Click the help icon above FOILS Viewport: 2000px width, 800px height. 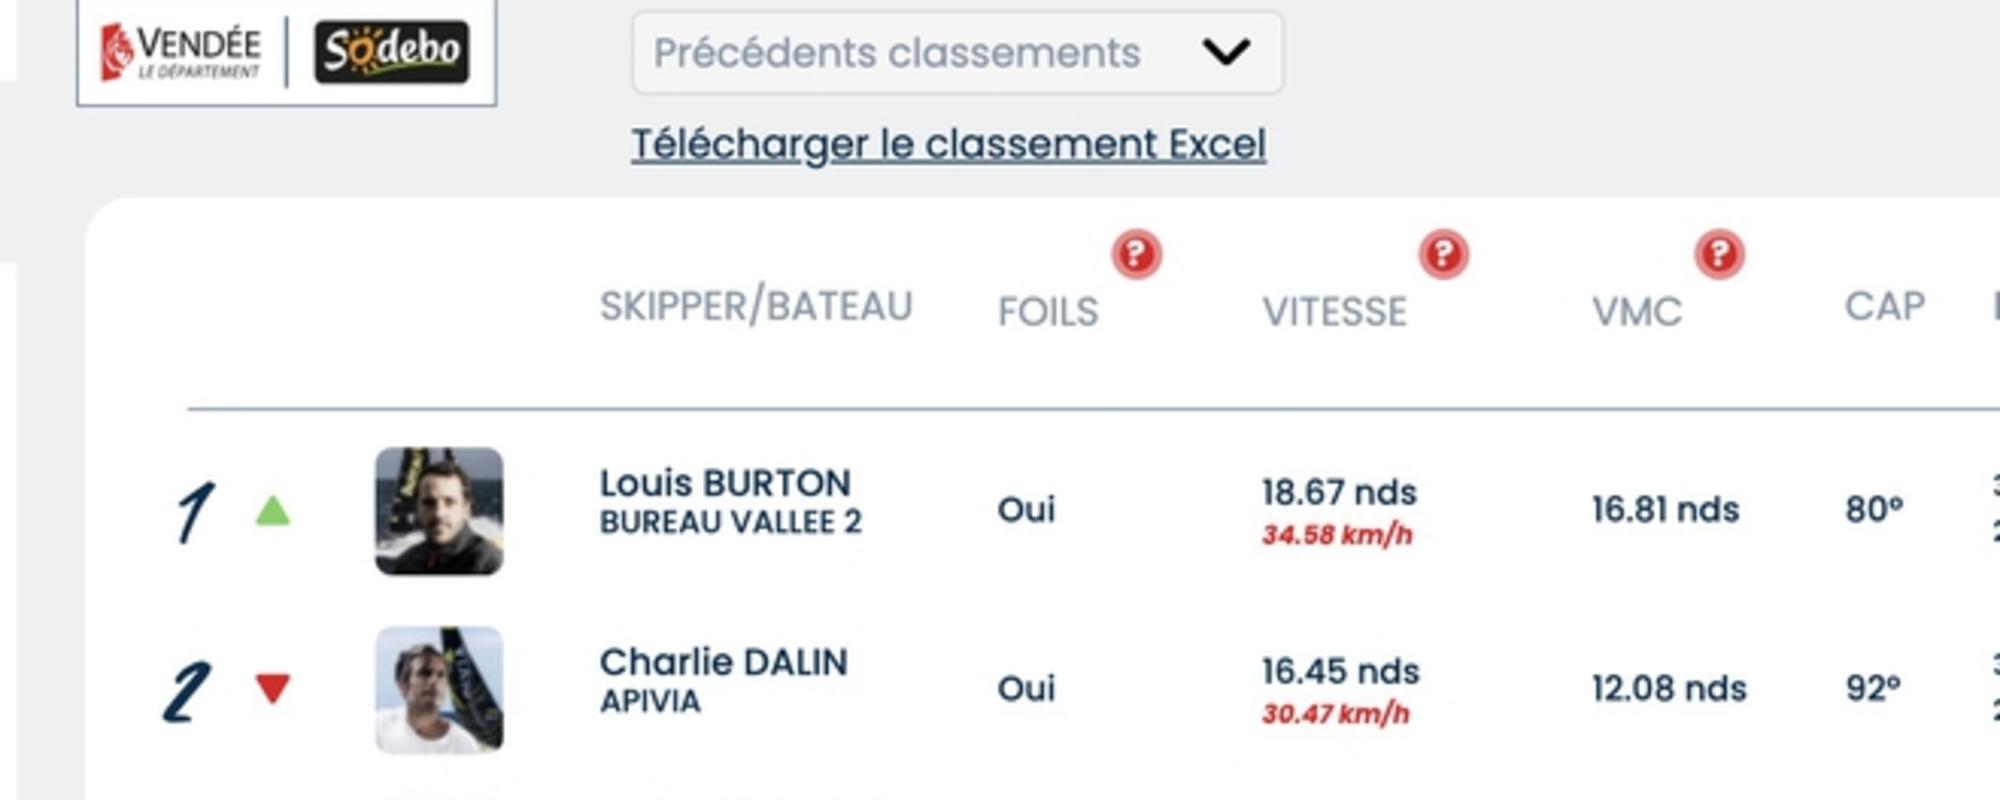[x=1137, y=255]
